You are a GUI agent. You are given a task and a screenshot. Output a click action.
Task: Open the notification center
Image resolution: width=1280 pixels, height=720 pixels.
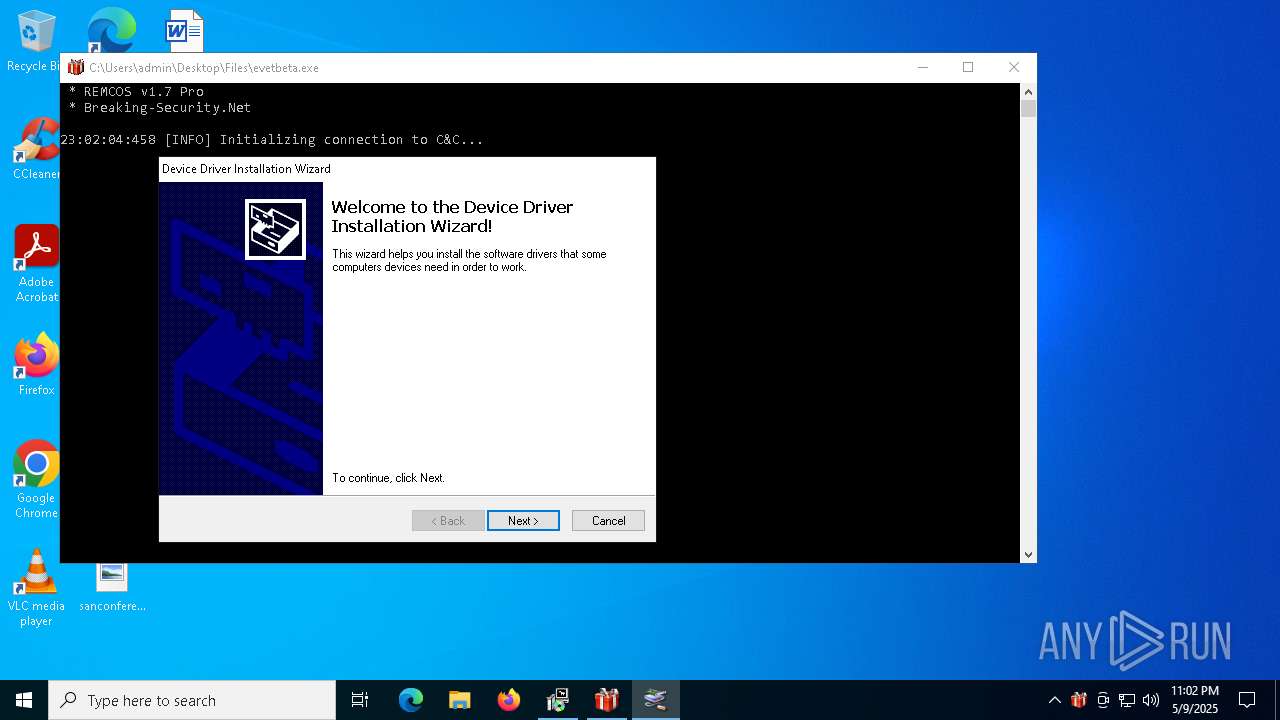(x=1247, y=700)
